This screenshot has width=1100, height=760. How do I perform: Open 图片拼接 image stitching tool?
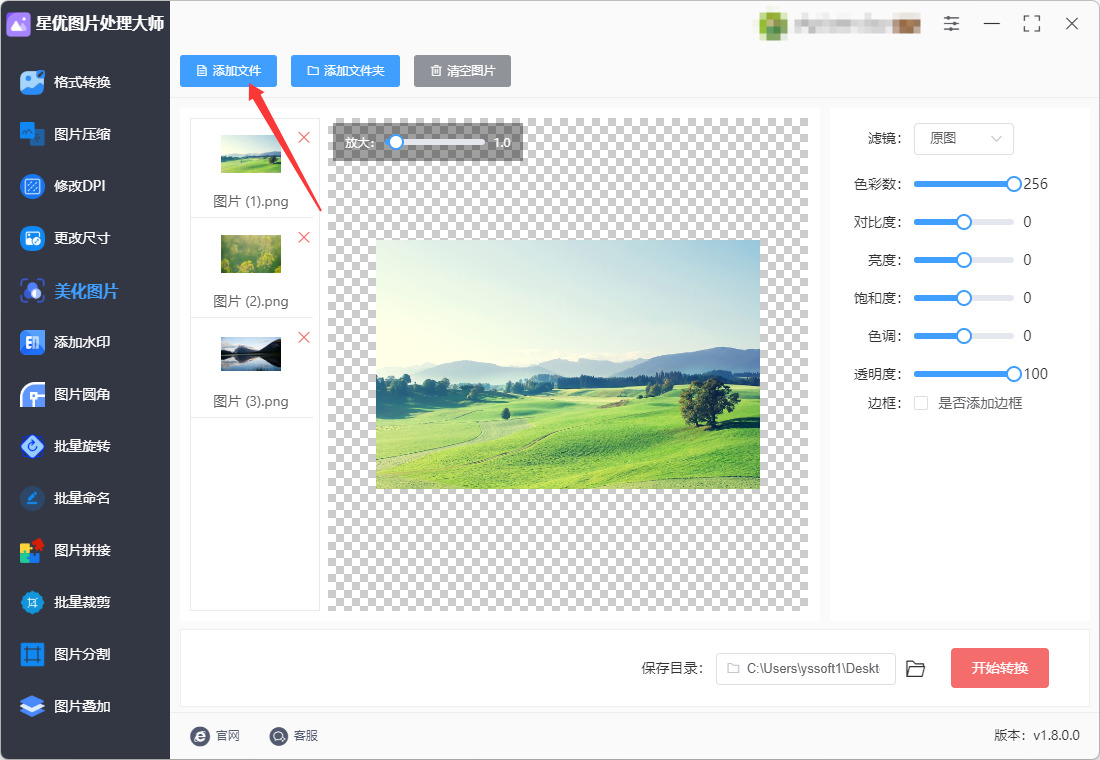[x=66, y=550]
